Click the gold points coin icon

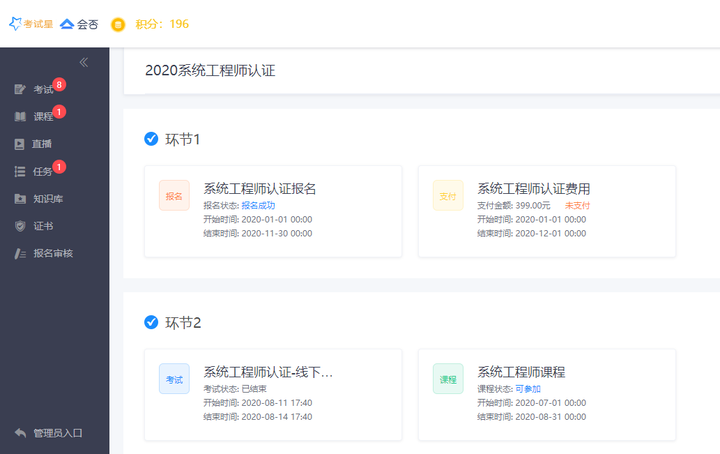[118, 24]
